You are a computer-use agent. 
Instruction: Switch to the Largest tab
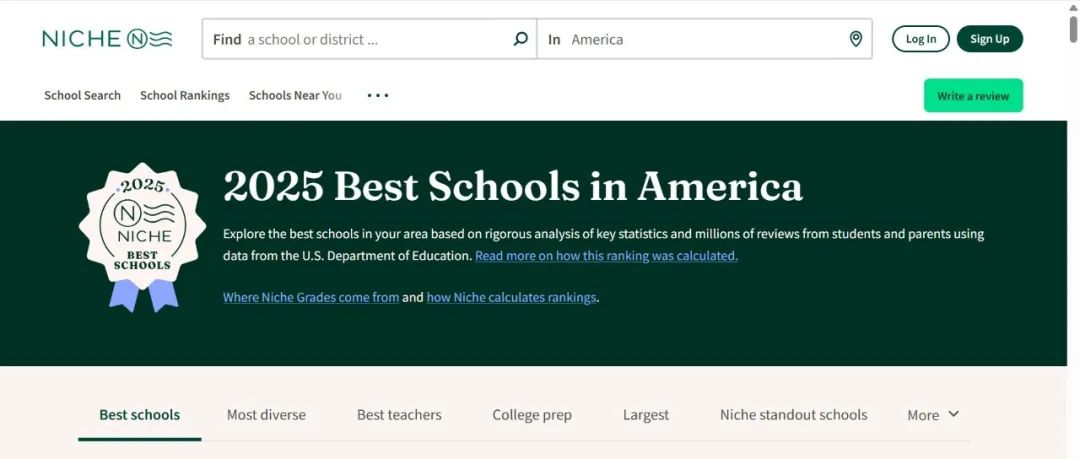645,415
